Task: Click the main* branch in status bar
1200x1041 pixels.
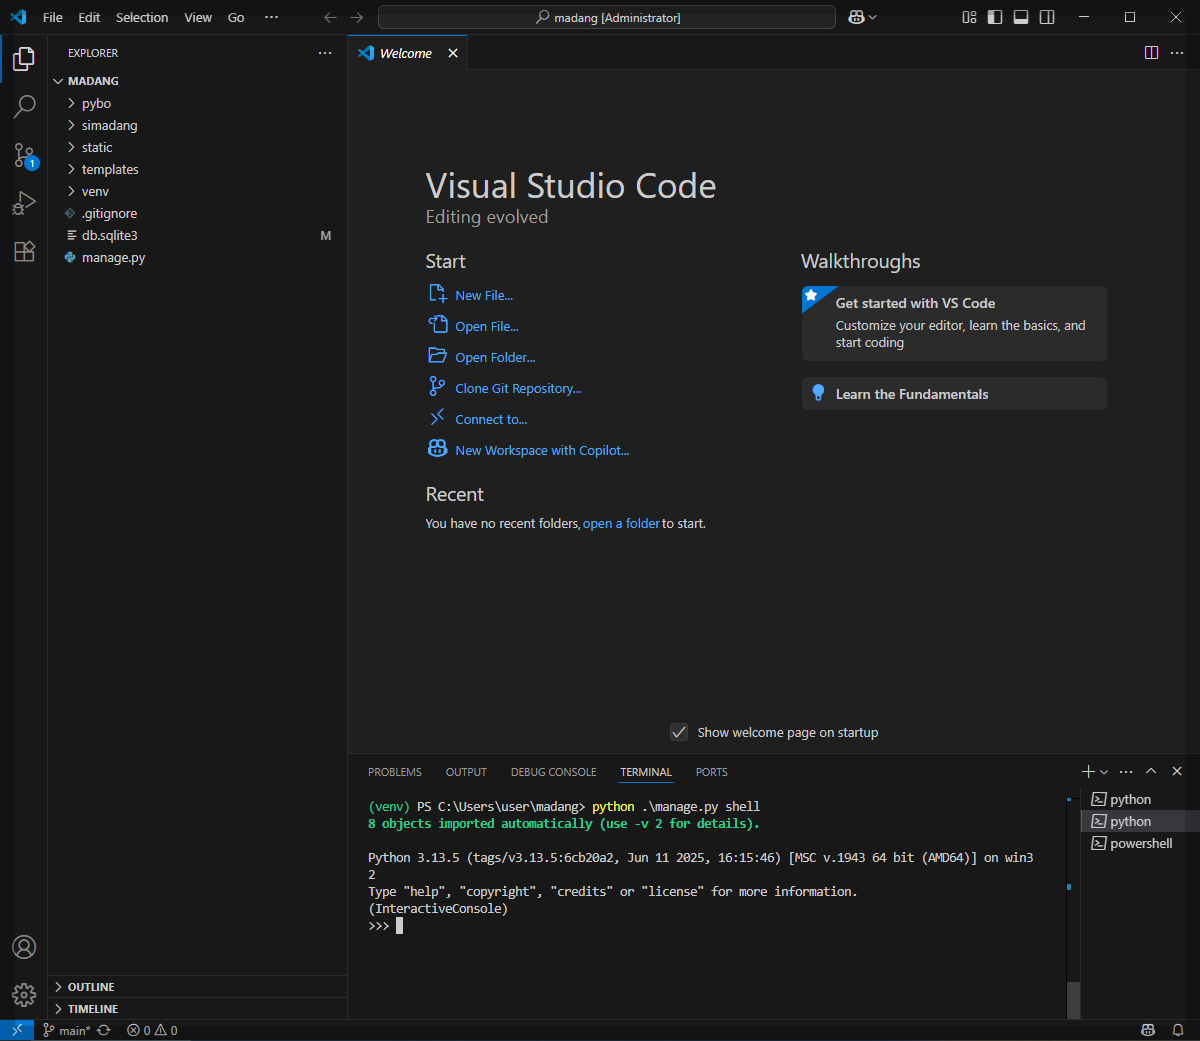Action: click(x=66, y=1030)
